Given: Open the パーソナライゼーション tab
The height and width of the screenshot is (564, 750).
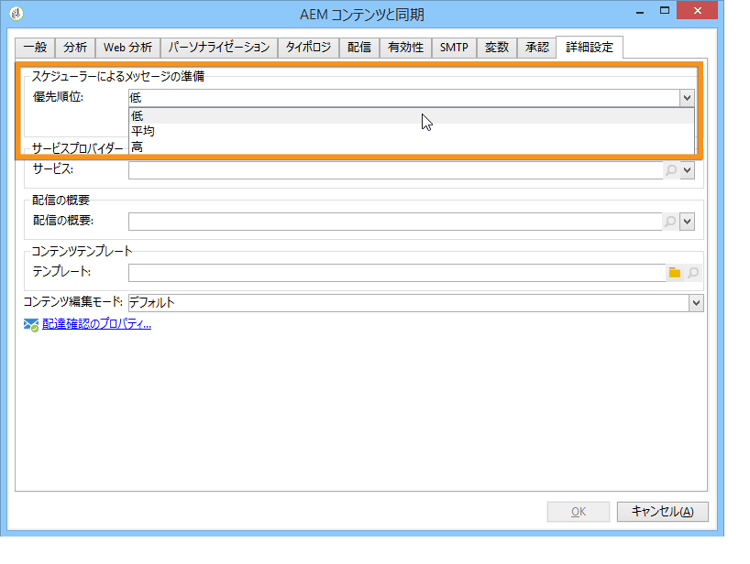Looking at the screenshot, I should click(x=219, y=47).
